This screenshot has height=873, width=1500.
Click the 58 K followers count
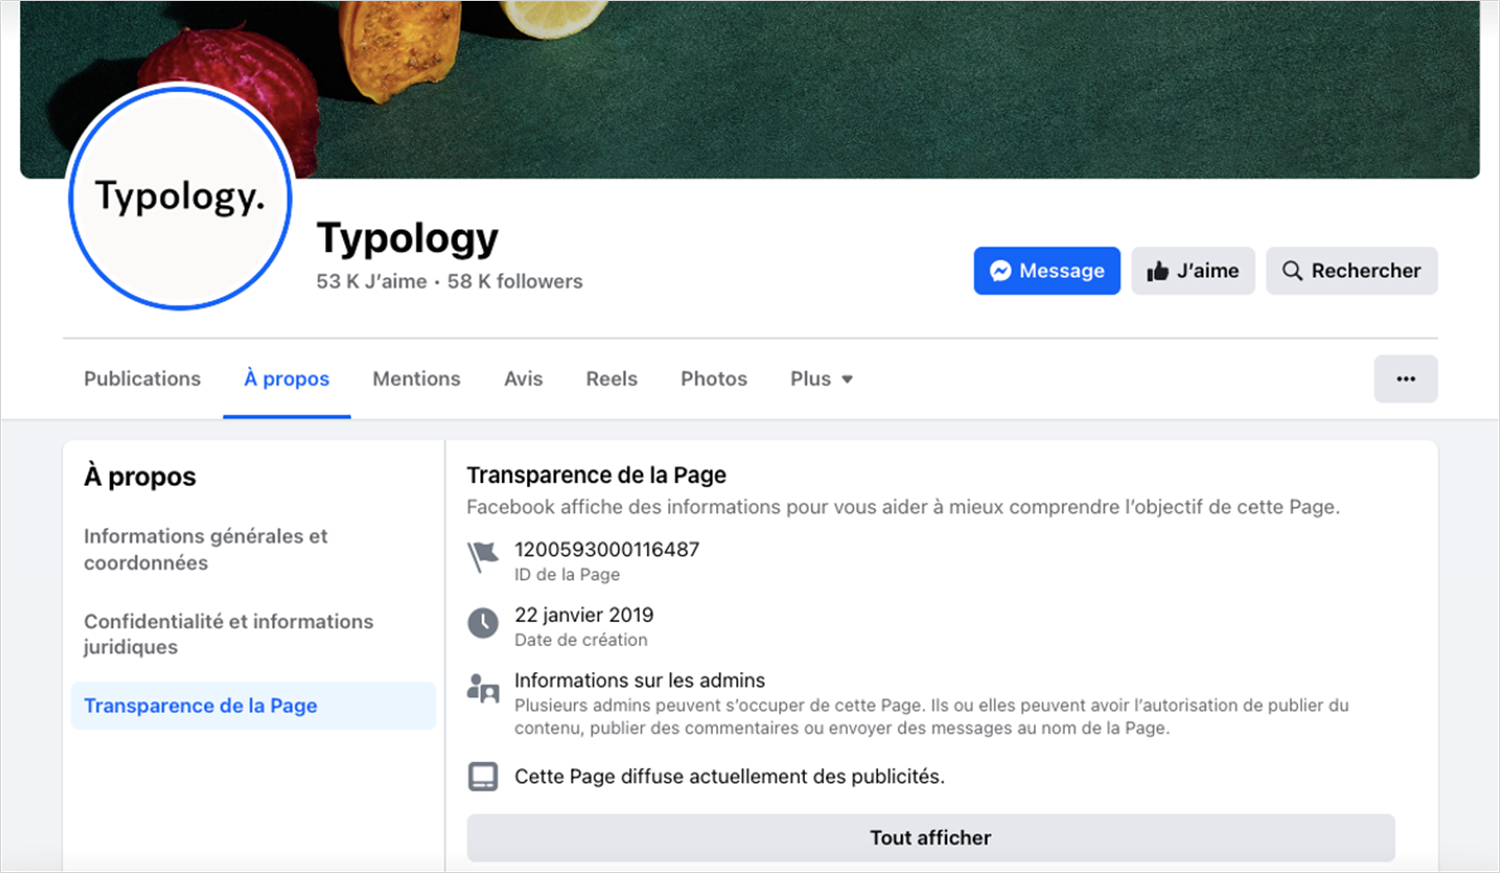coord(515,282)
